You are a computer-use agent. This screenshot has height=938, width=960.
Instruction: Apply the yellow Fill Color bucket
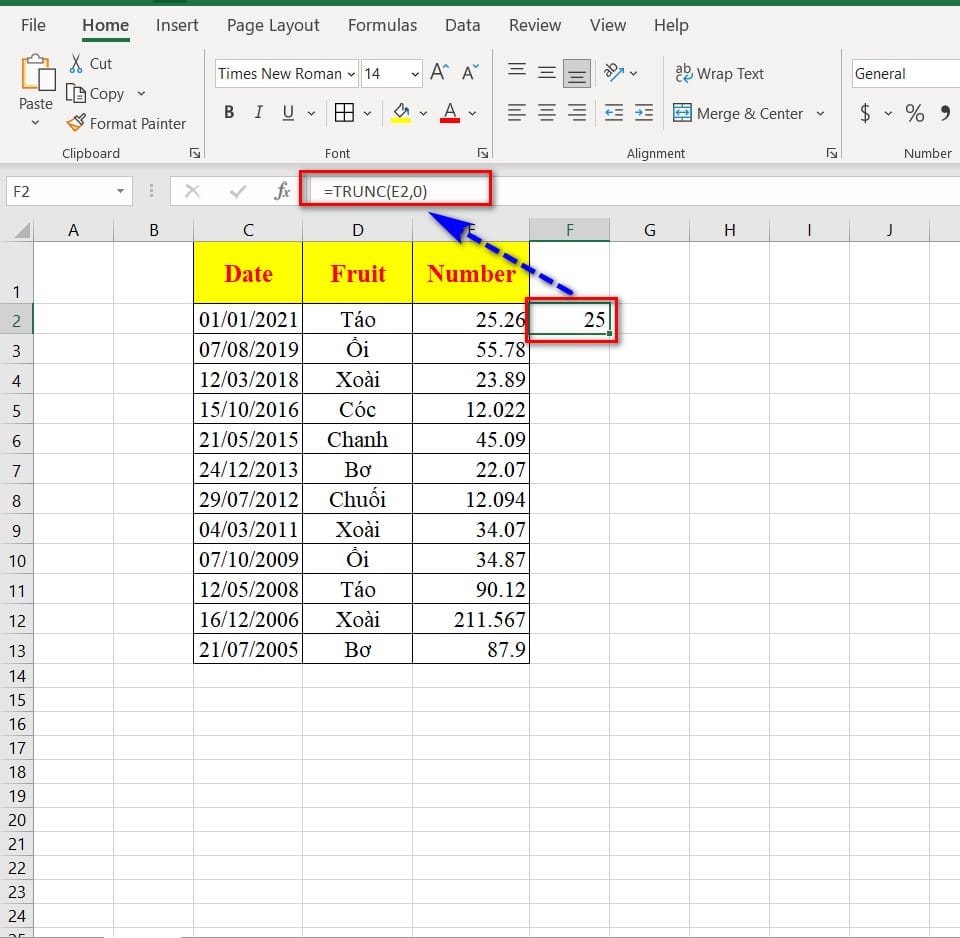pyautogui.click(x=402, y=113)
